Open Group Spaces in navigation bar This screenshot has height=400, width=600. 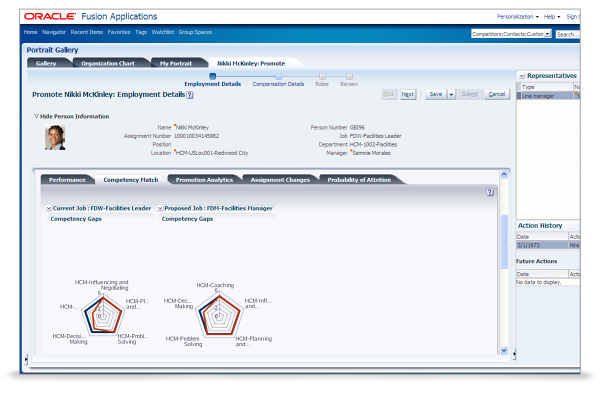tap(195, 32)
